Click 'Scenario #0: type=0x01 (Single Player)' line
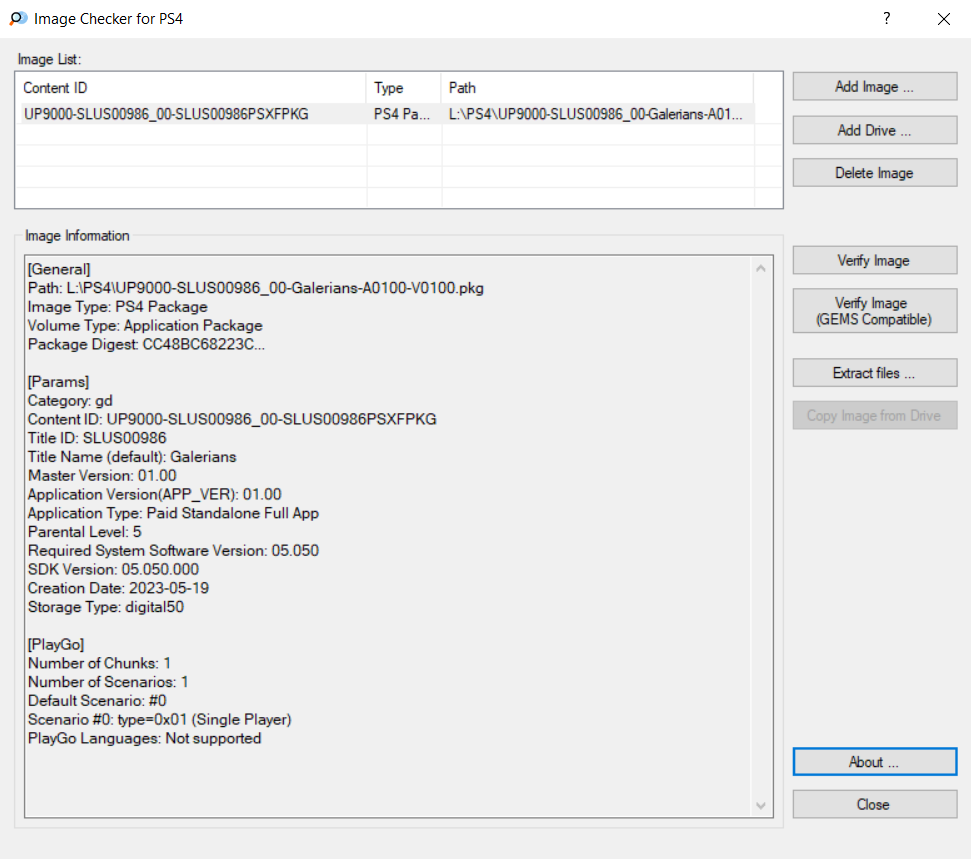This screenshot has width=971, height=859. click(160, 720)
